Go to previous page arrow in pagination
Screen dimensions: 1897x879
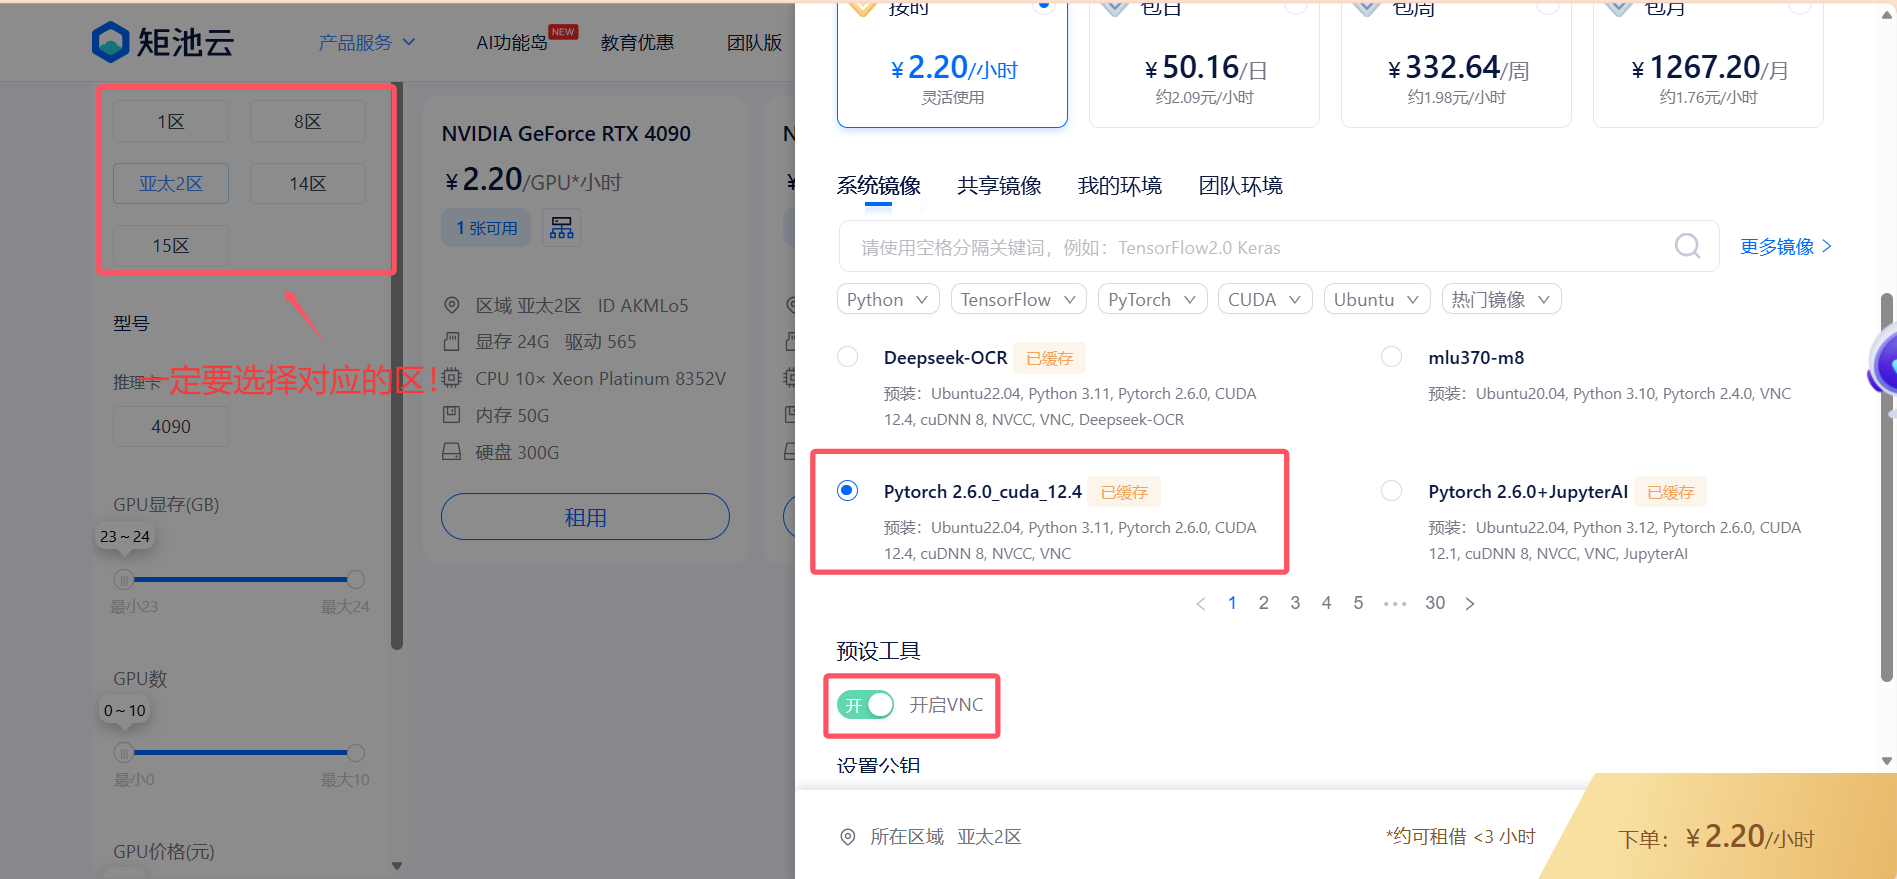[1201, 603]
